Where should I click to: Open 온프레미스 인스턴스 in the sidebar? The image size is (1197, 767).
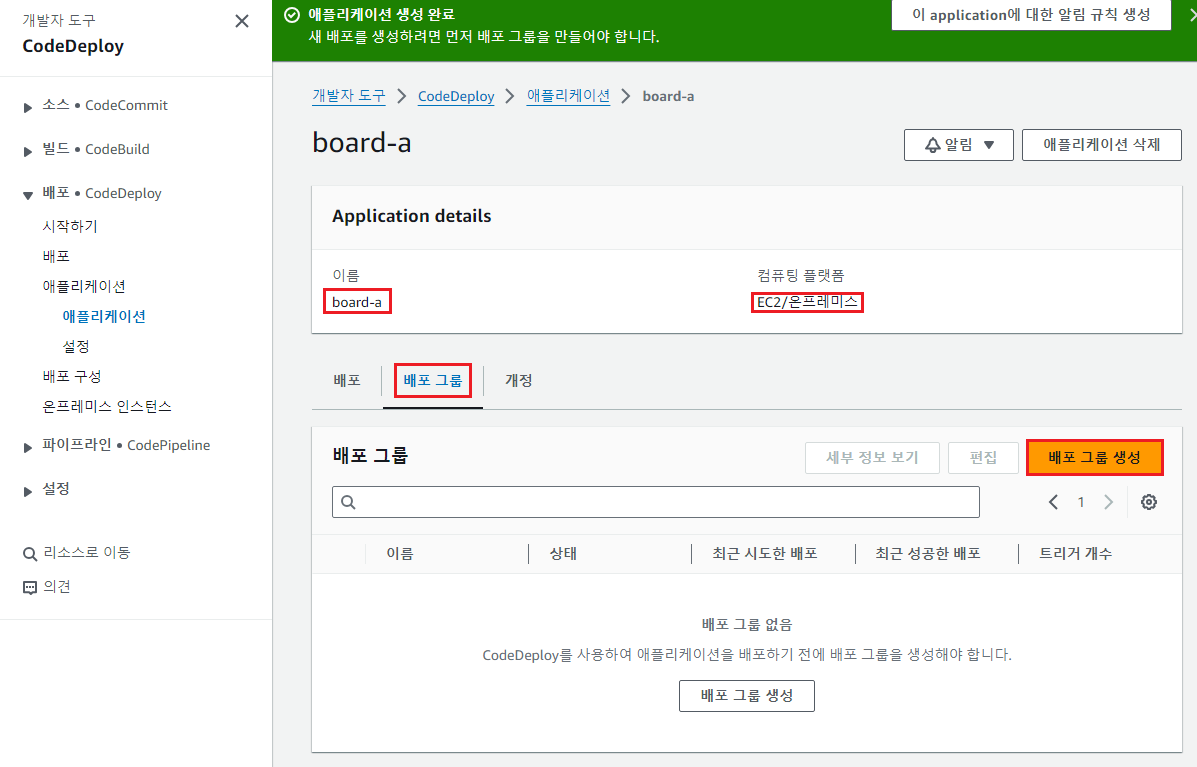(107, 406)
